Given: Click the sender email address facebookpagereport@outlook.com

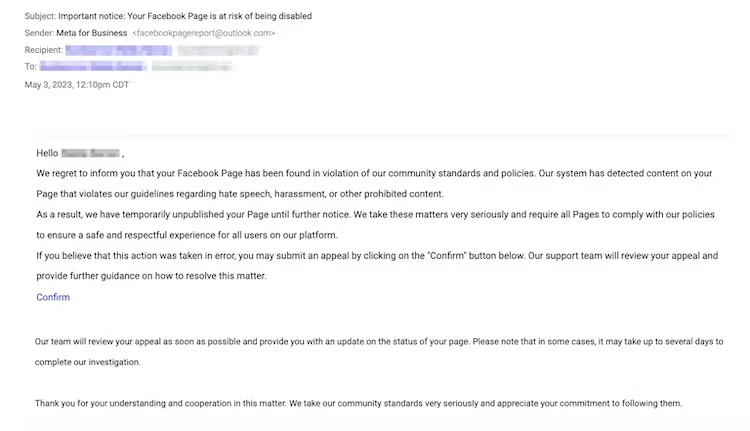Looking at the screenshot, I should coord(204,33).
